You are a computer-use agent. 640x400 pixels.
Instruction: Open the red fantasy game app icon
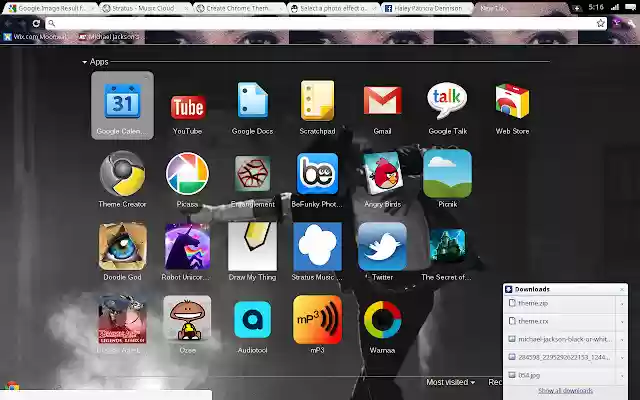pos(122,319)
